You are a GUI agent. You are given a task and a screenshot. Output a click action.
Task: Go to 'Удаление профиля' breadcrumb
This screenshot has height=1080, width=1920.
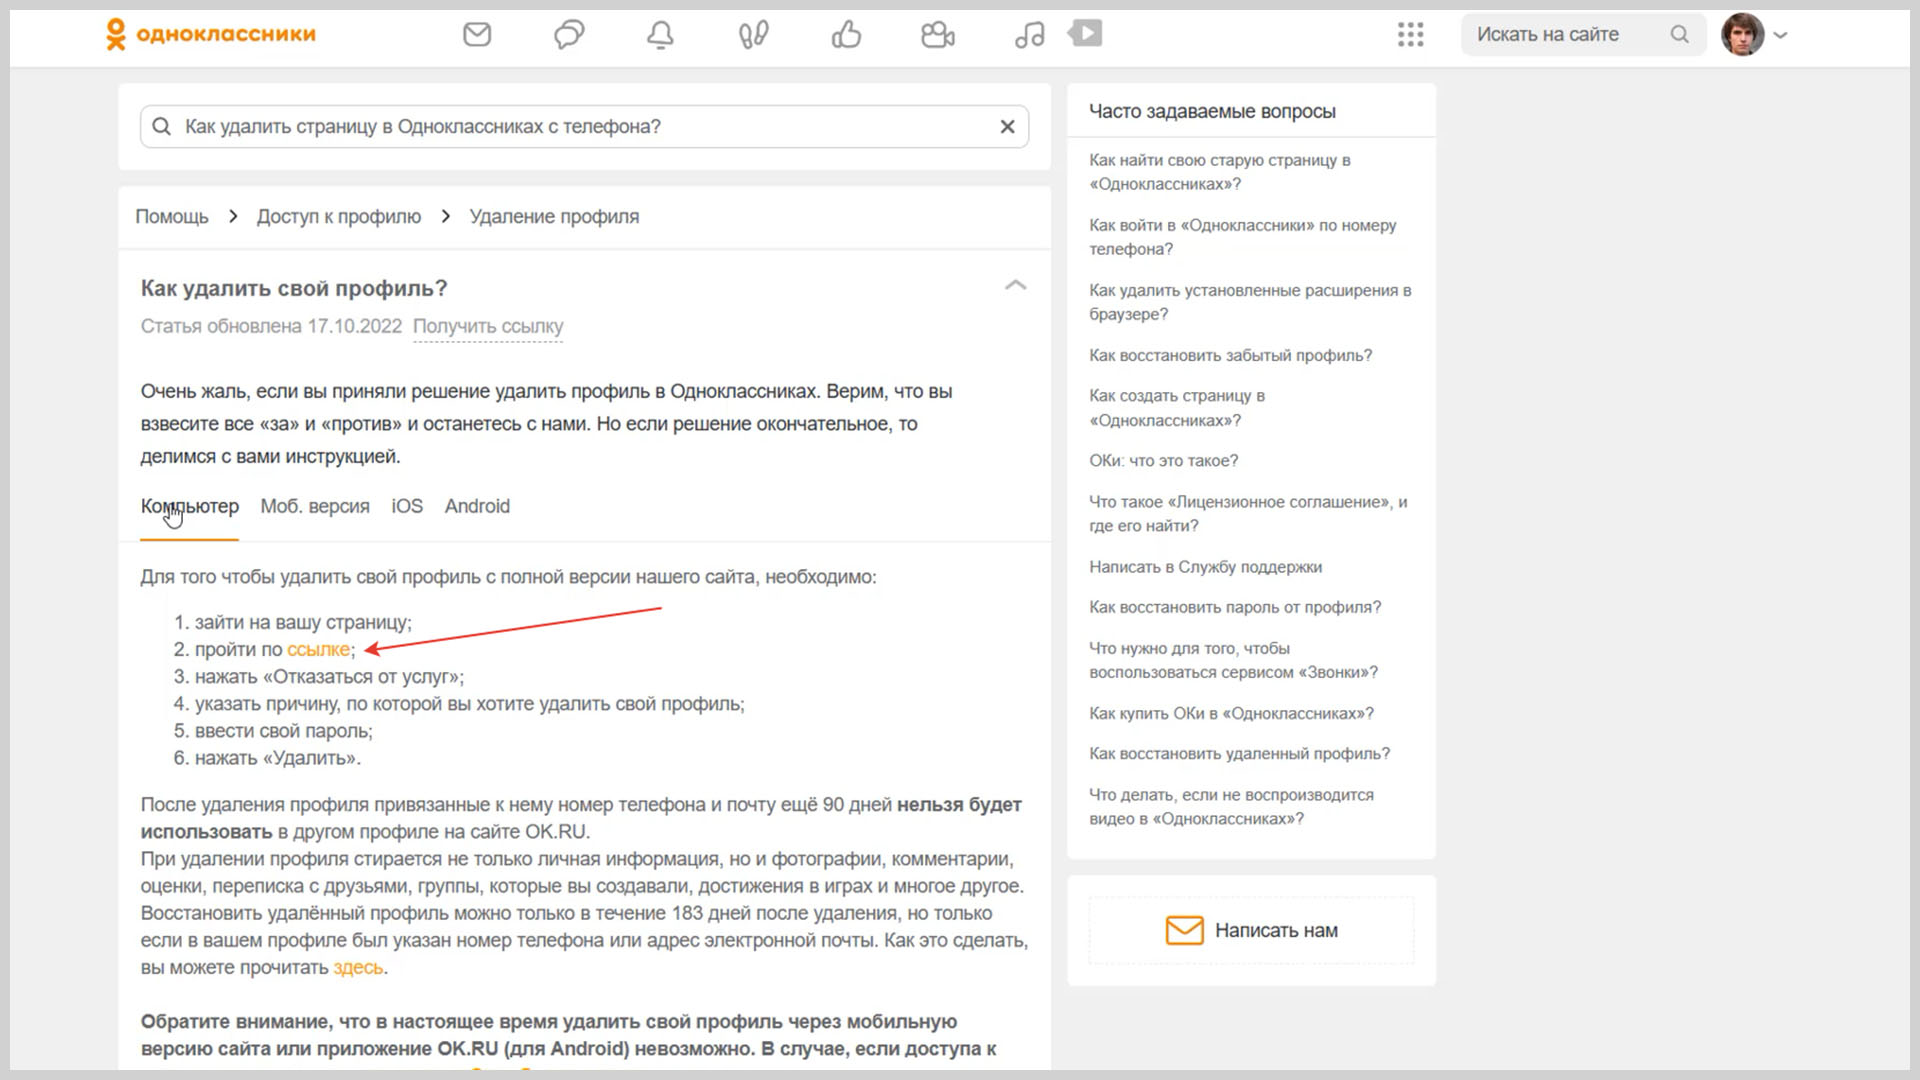(554, 217)
